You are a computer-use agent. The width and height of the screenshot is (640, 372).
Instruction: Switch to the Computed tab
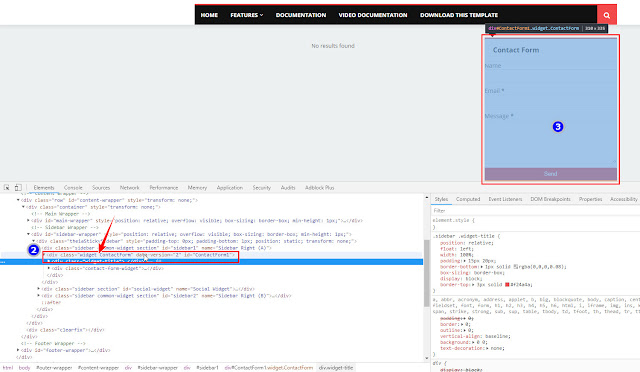468,199
